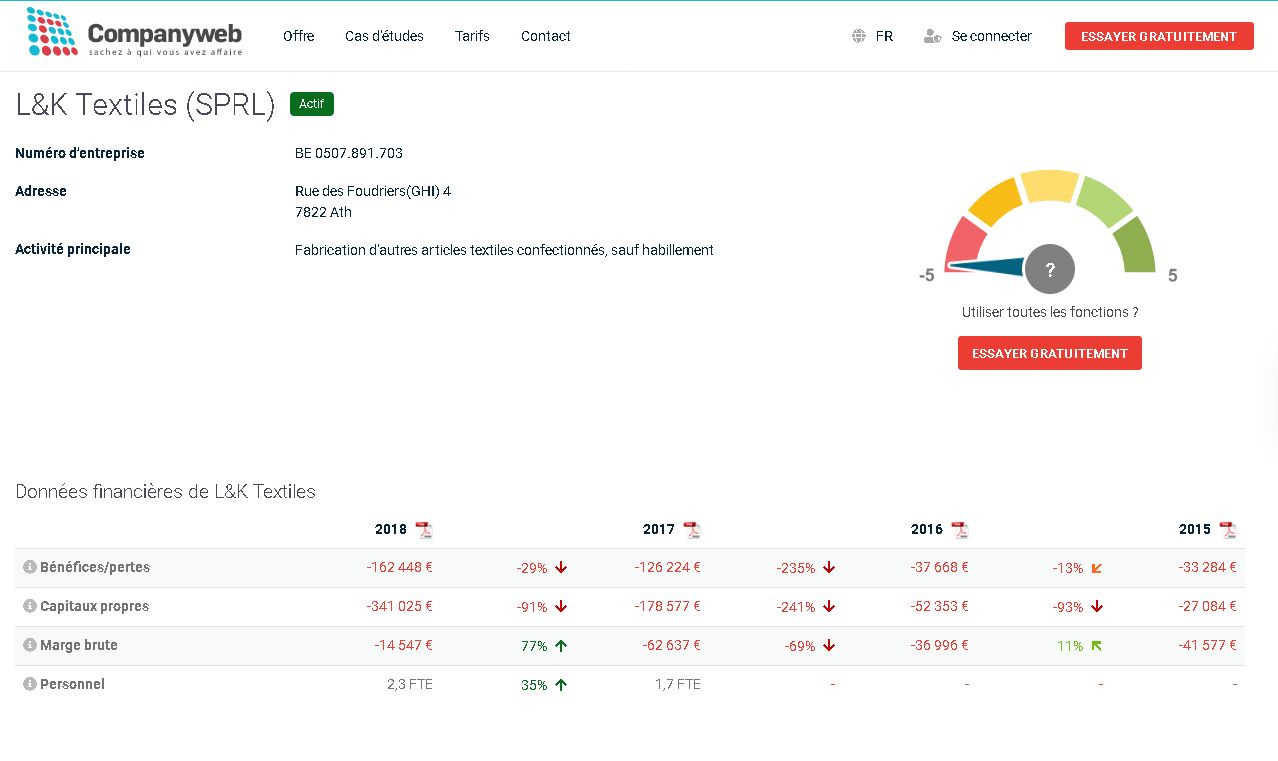Click ESSAYER GRATUITEMENT below the gauge
Viewport: 1278px width, 761px height.
(x=1050, y=353)
